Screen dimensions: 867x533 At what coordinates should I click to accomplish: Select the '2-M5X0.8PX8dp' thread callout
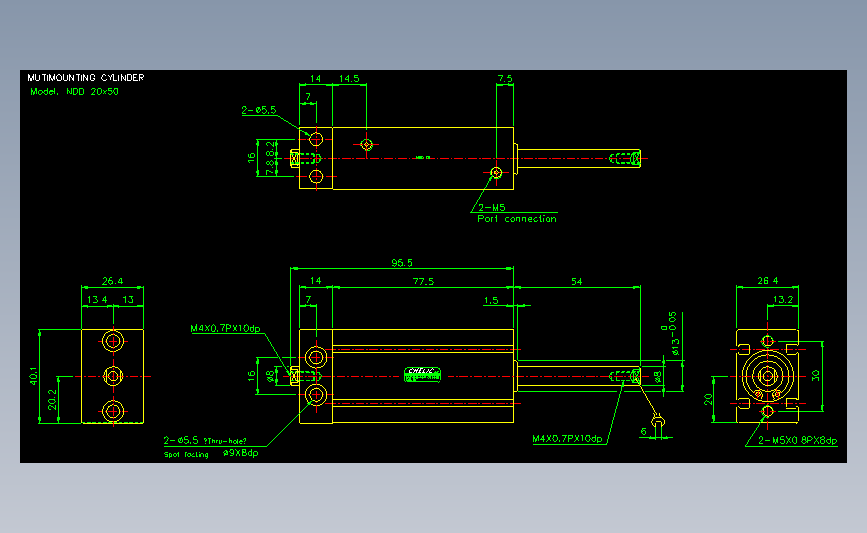pyautogui.click(x=797, y=440)
